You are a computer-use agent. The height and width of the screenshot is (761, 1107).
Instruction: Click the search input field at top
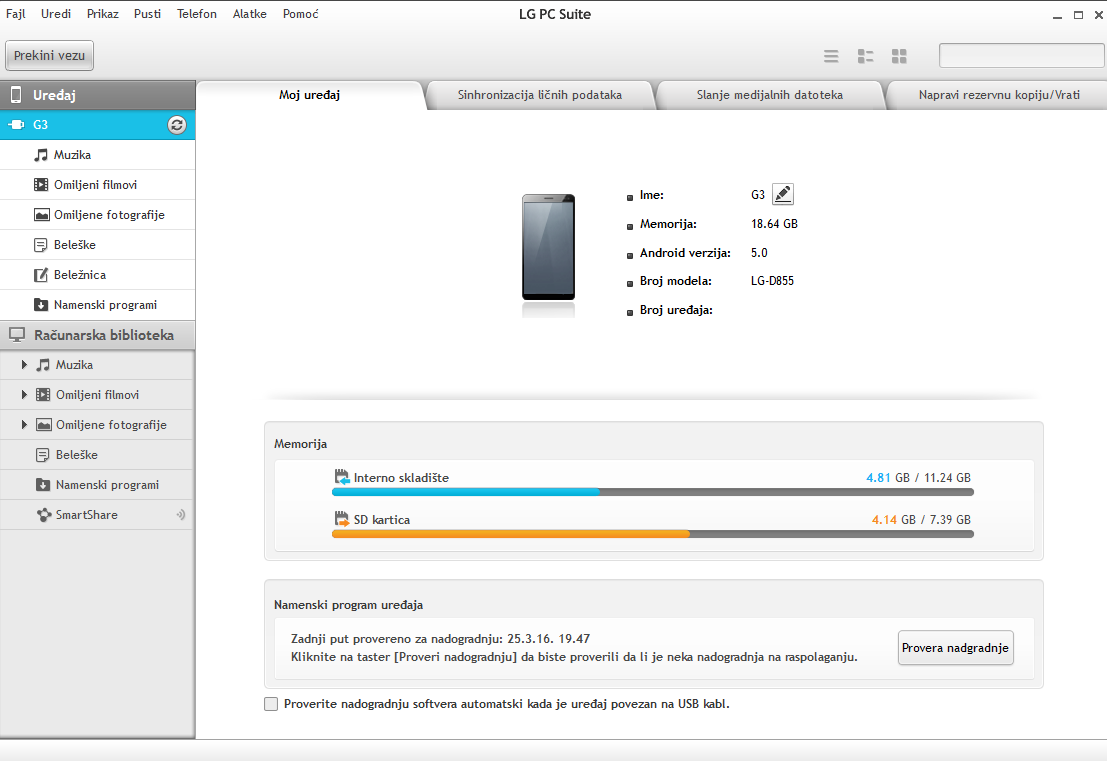click(x=1022, y=56)
